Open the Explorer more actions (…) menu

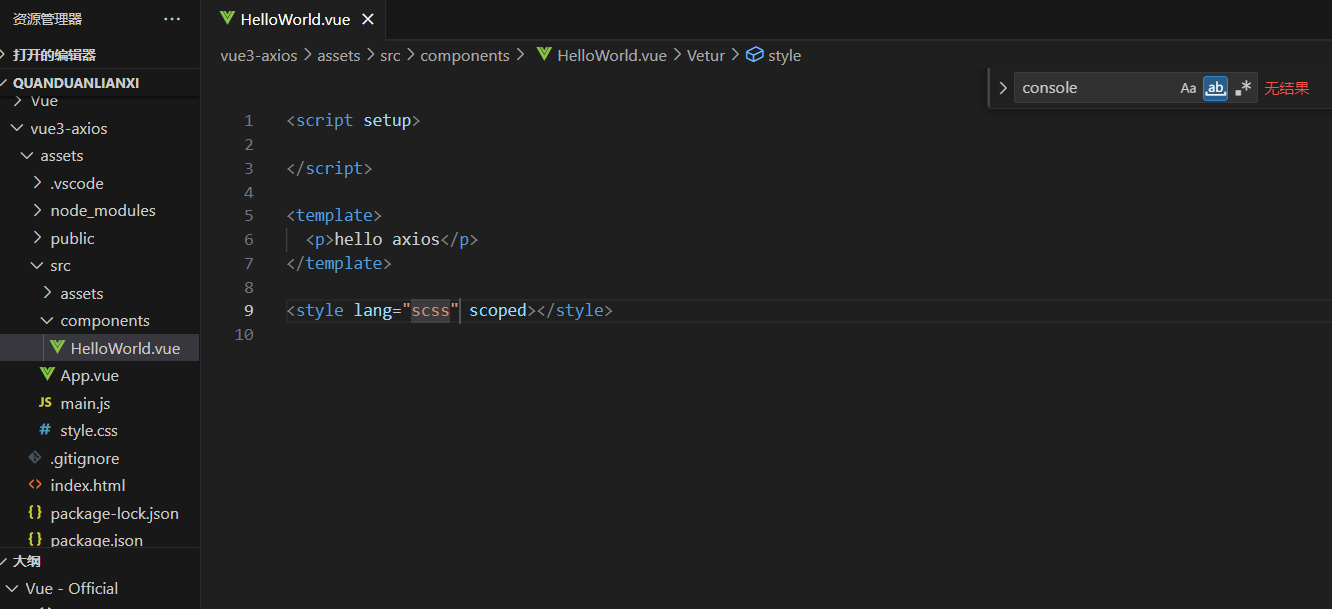[172, 19]
